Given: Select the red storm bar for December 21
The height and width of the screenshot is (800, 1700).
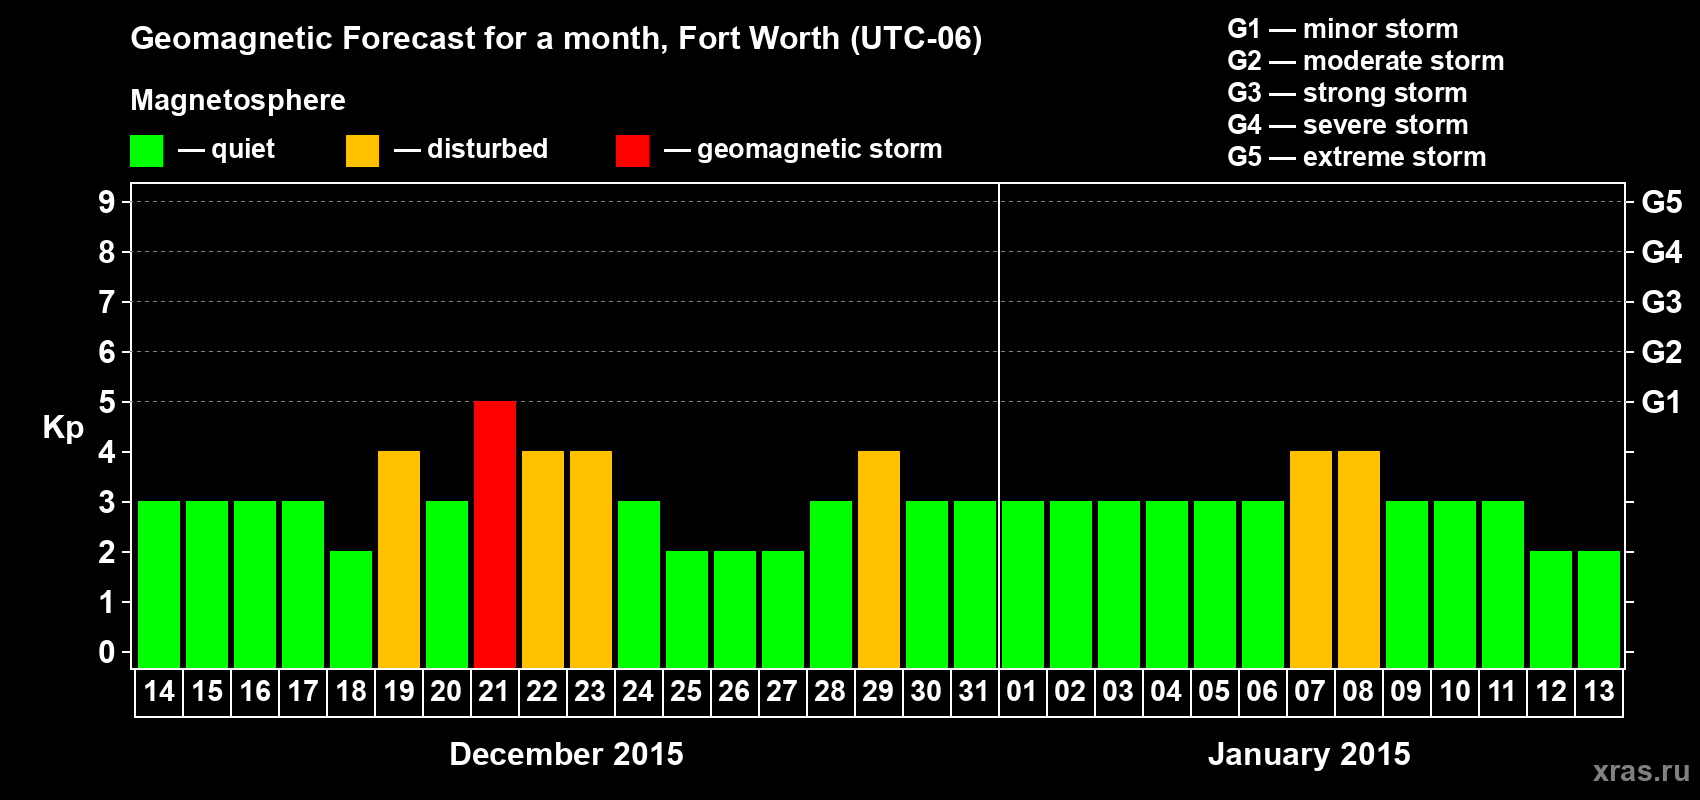Looking at the screenshot, I should [495, 534].
